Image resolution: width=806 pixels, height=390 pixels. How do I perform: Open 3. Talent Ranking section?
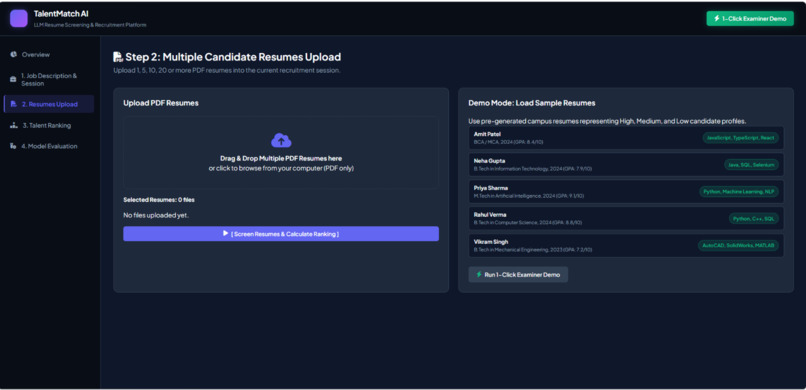point(49,125)
